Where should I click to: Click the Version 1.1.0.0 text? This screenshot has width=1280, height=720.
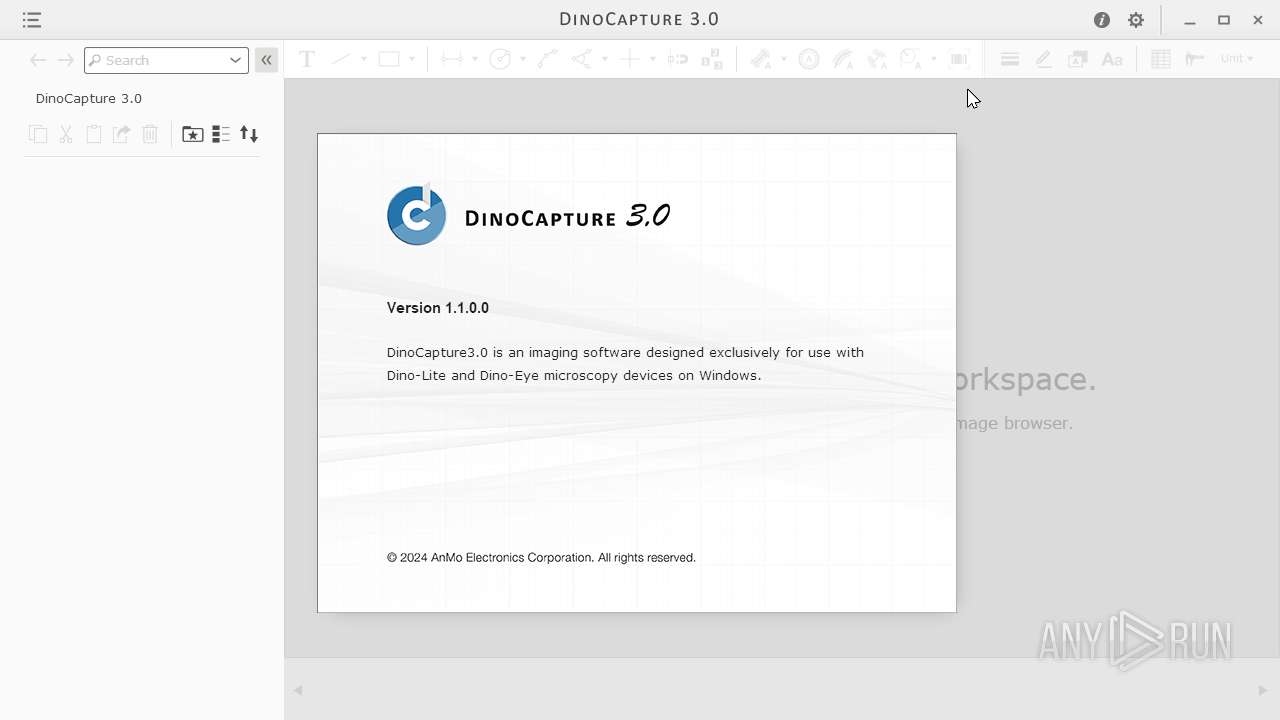438,308
